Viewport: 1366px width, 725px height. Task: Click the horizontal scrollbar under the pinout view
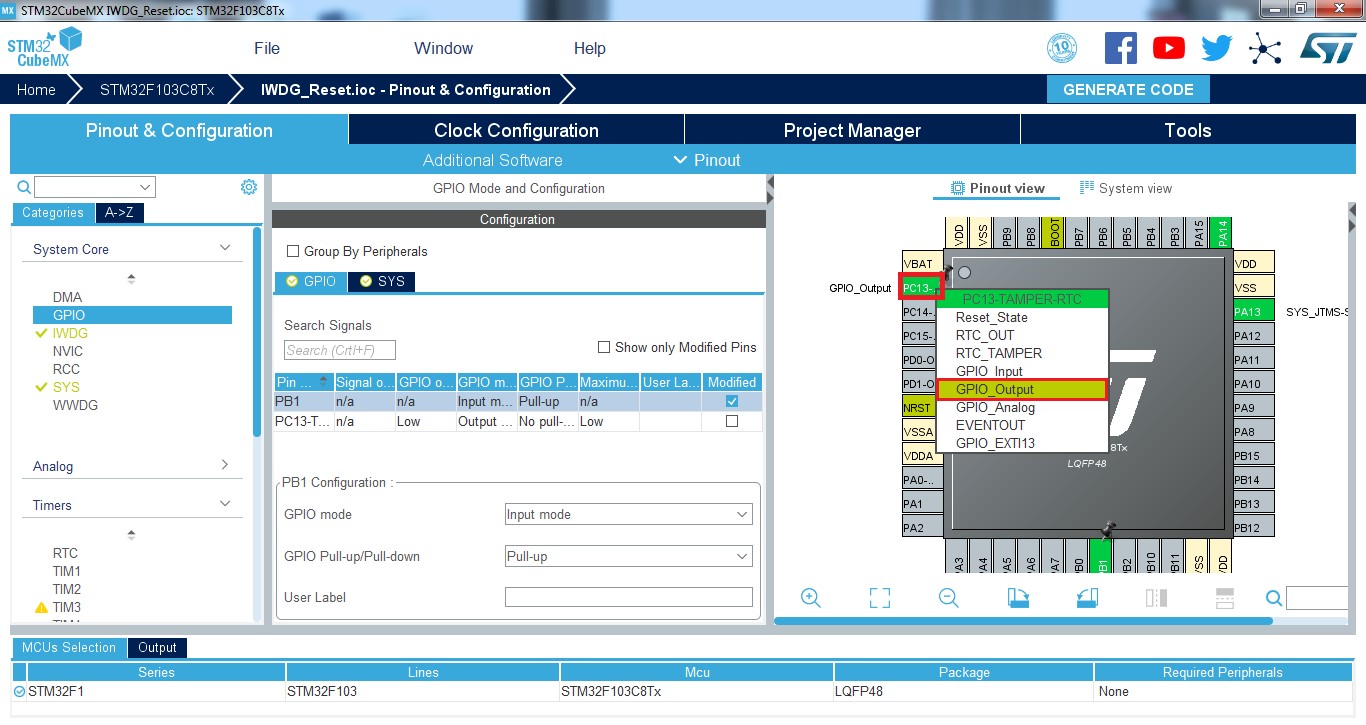[1022, 621]
